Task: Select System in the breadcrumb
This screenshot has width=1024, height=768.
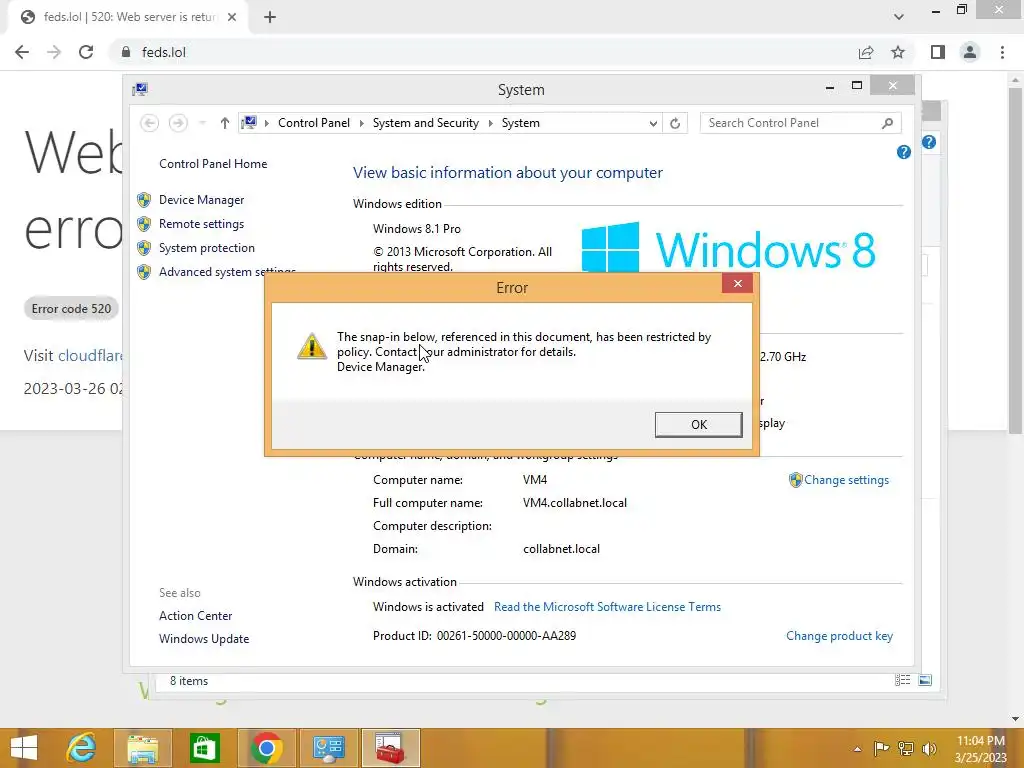Action: [x=520, y=123]
